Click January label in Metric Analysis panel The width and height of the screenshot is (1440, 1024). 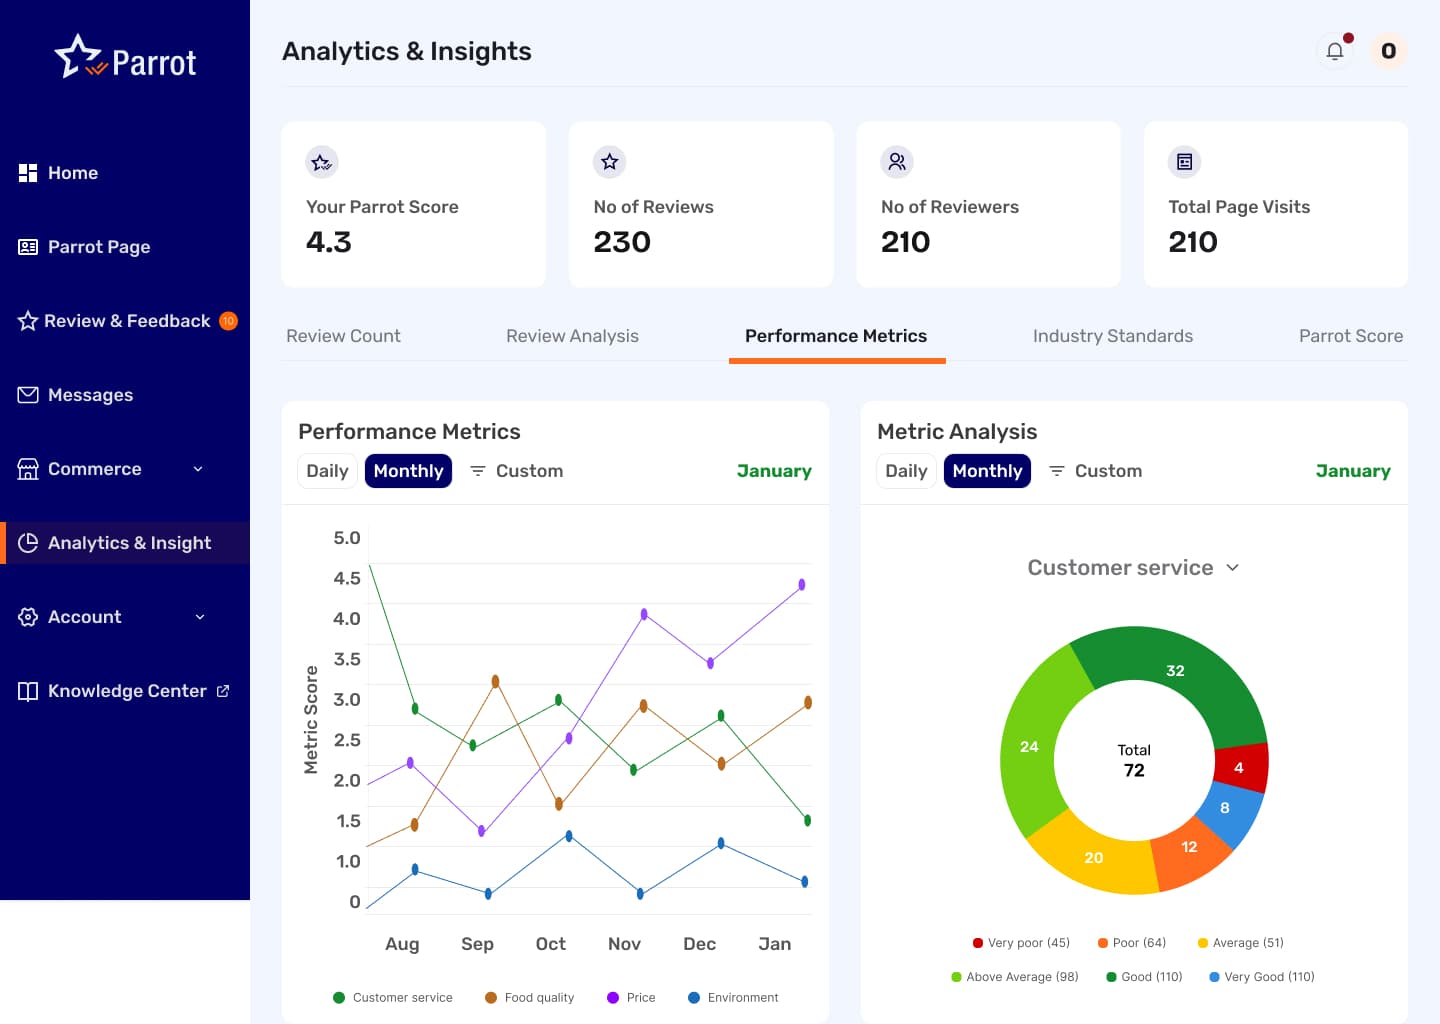click(1353, 471)
